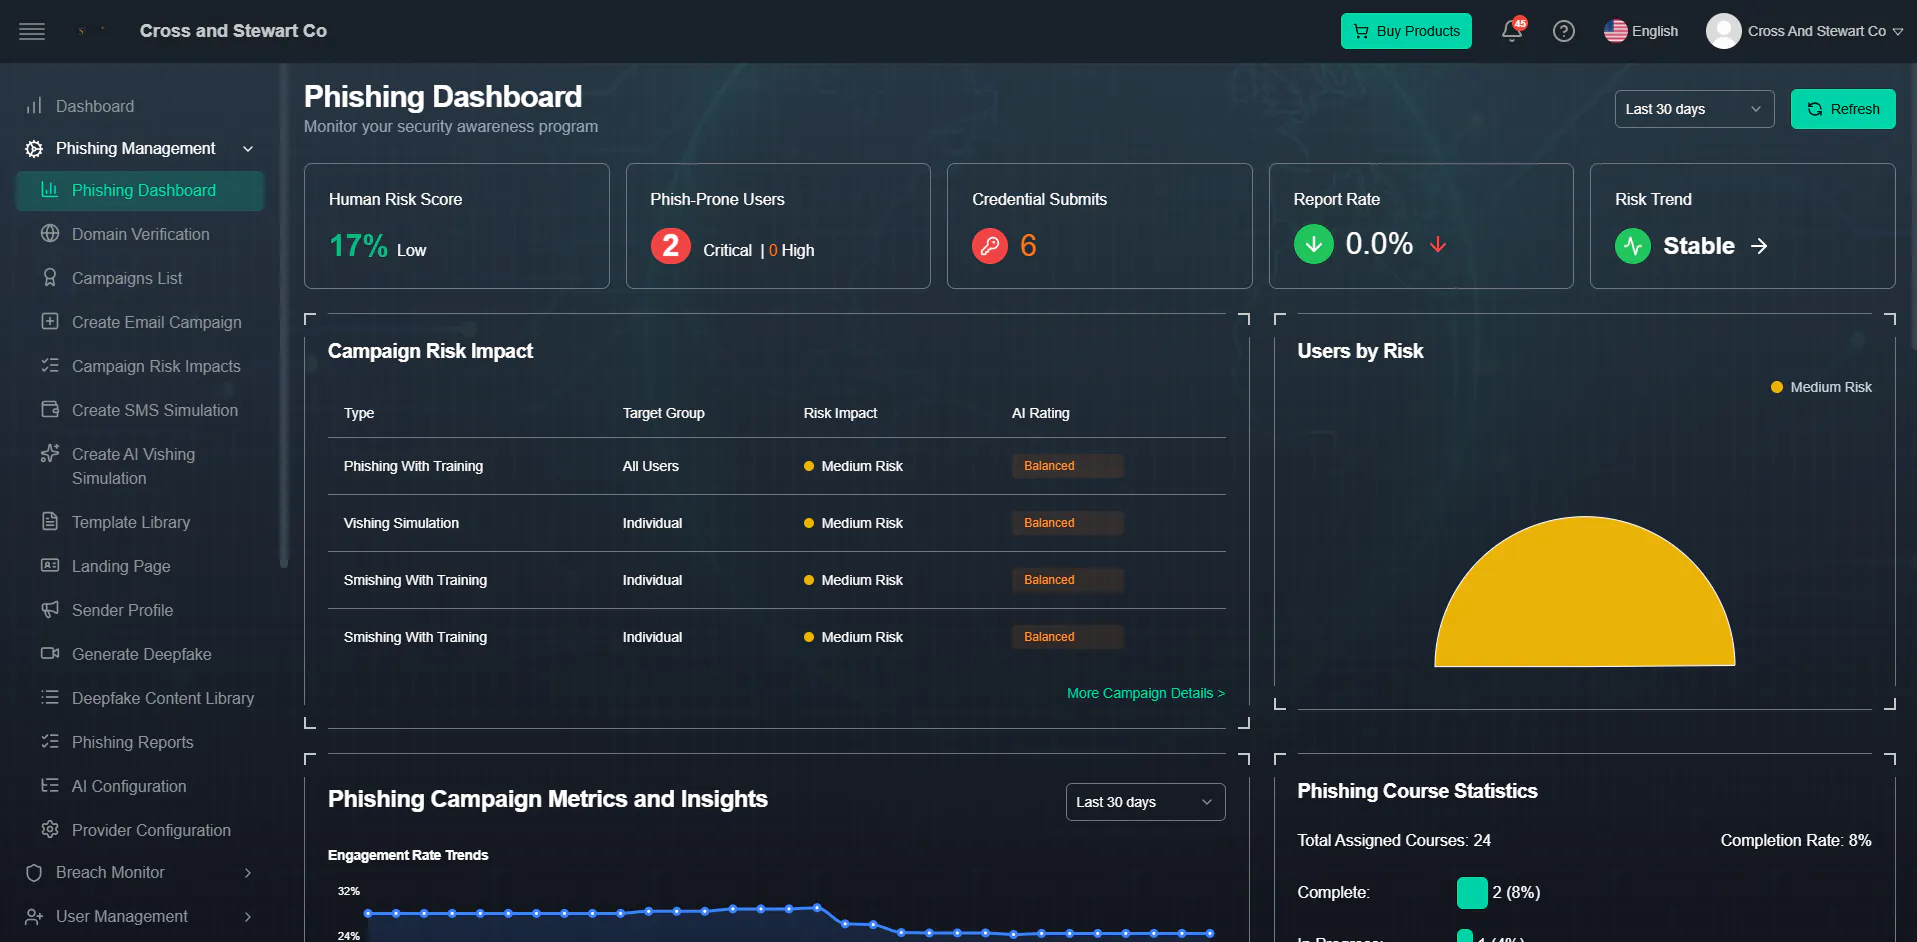This screenshot has height=942, width=1917.
Task: Click the Domain Verification globe icon
Action: [x=50, y=234]
